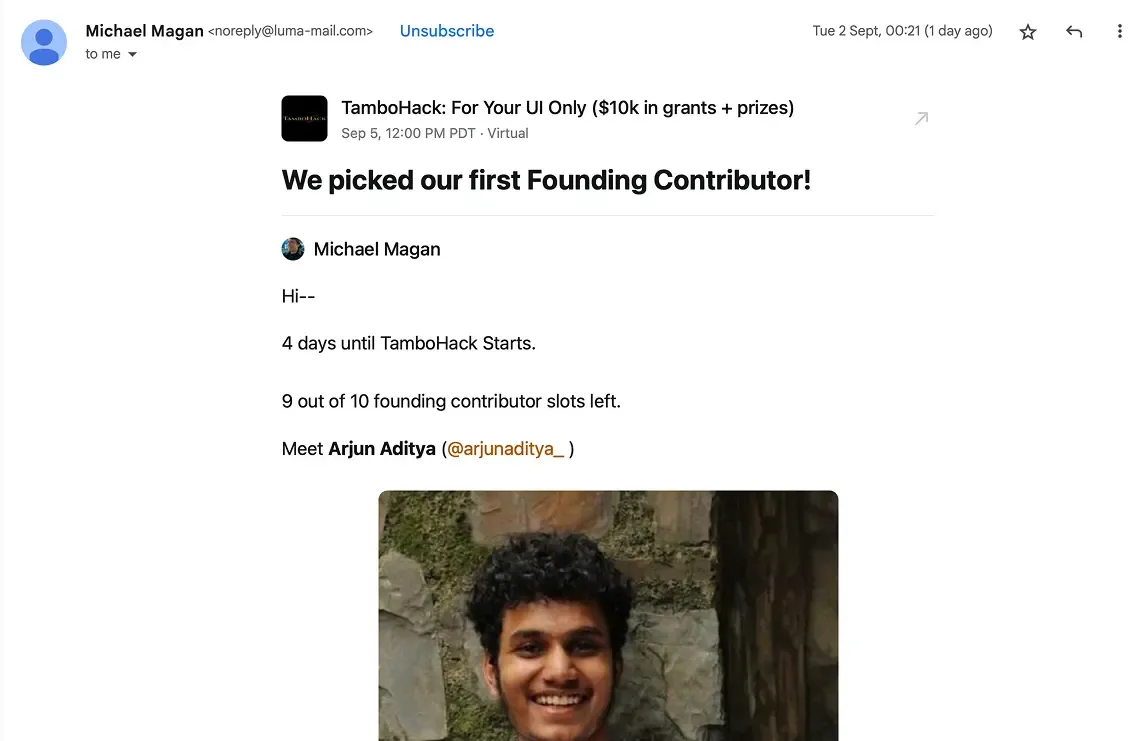Open the @arjunaditya_ profile link
Image resolution: width=1148 pixels, height=741 pixels.
pyautogui.click(x=505, y=449)
